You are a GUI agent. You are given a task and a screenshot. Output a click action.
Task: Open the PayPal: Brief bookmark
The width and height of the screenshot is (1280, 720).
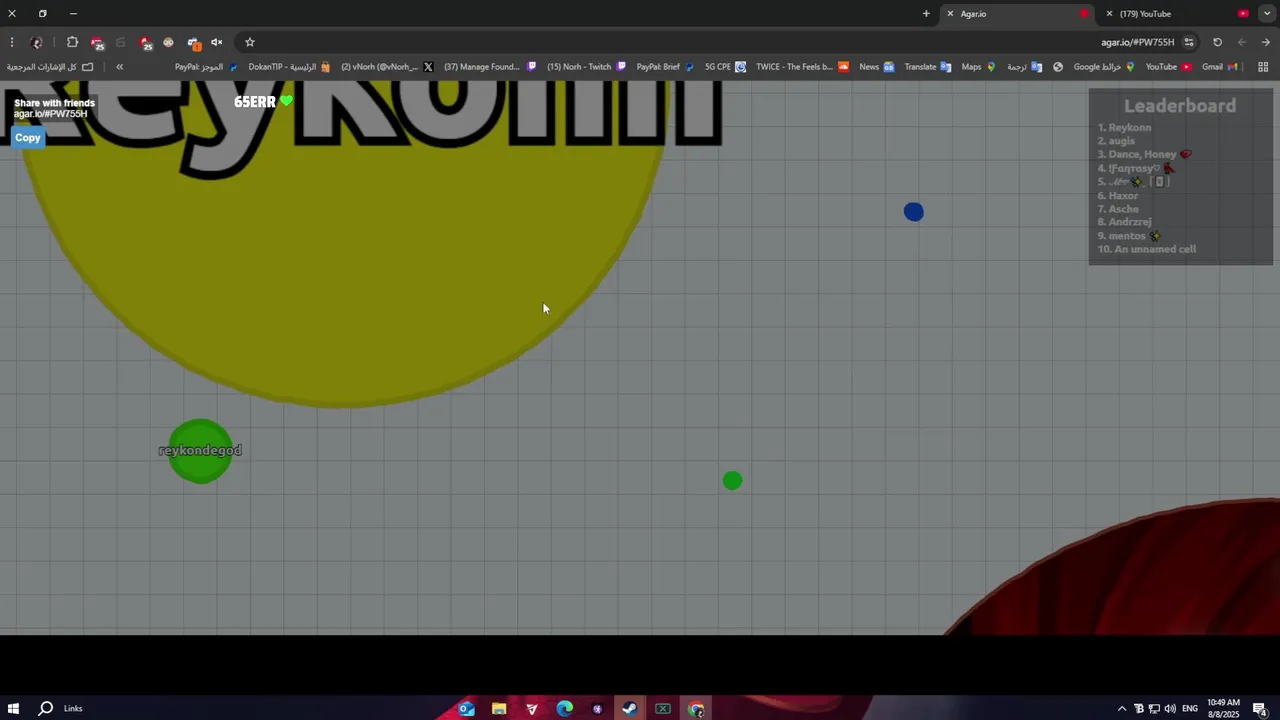point(665,67)
